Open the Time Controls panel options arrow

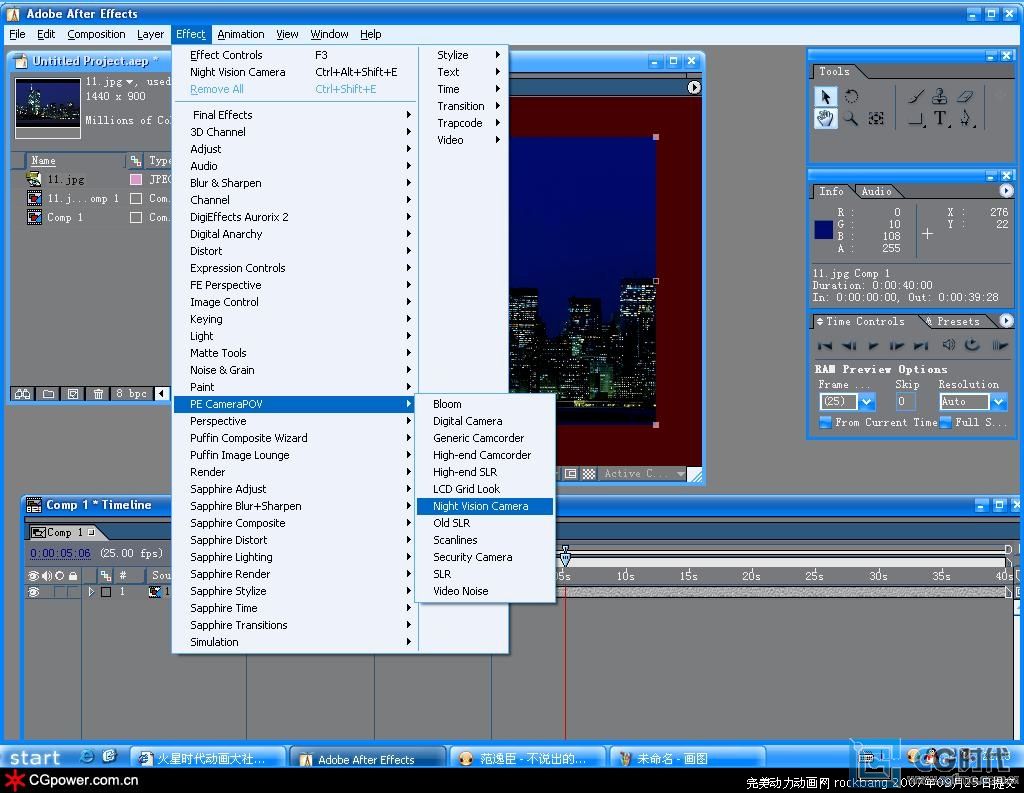(x=1006, y=321)
